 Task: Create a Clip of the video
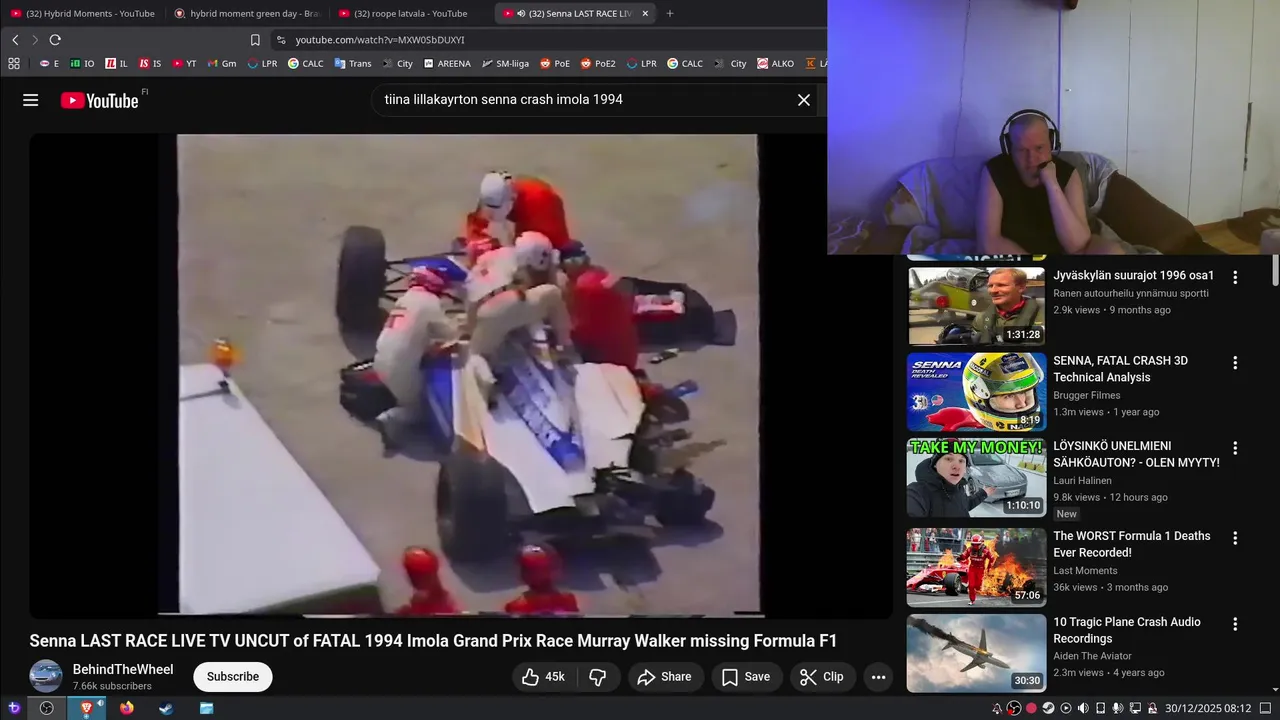[822, 677]
